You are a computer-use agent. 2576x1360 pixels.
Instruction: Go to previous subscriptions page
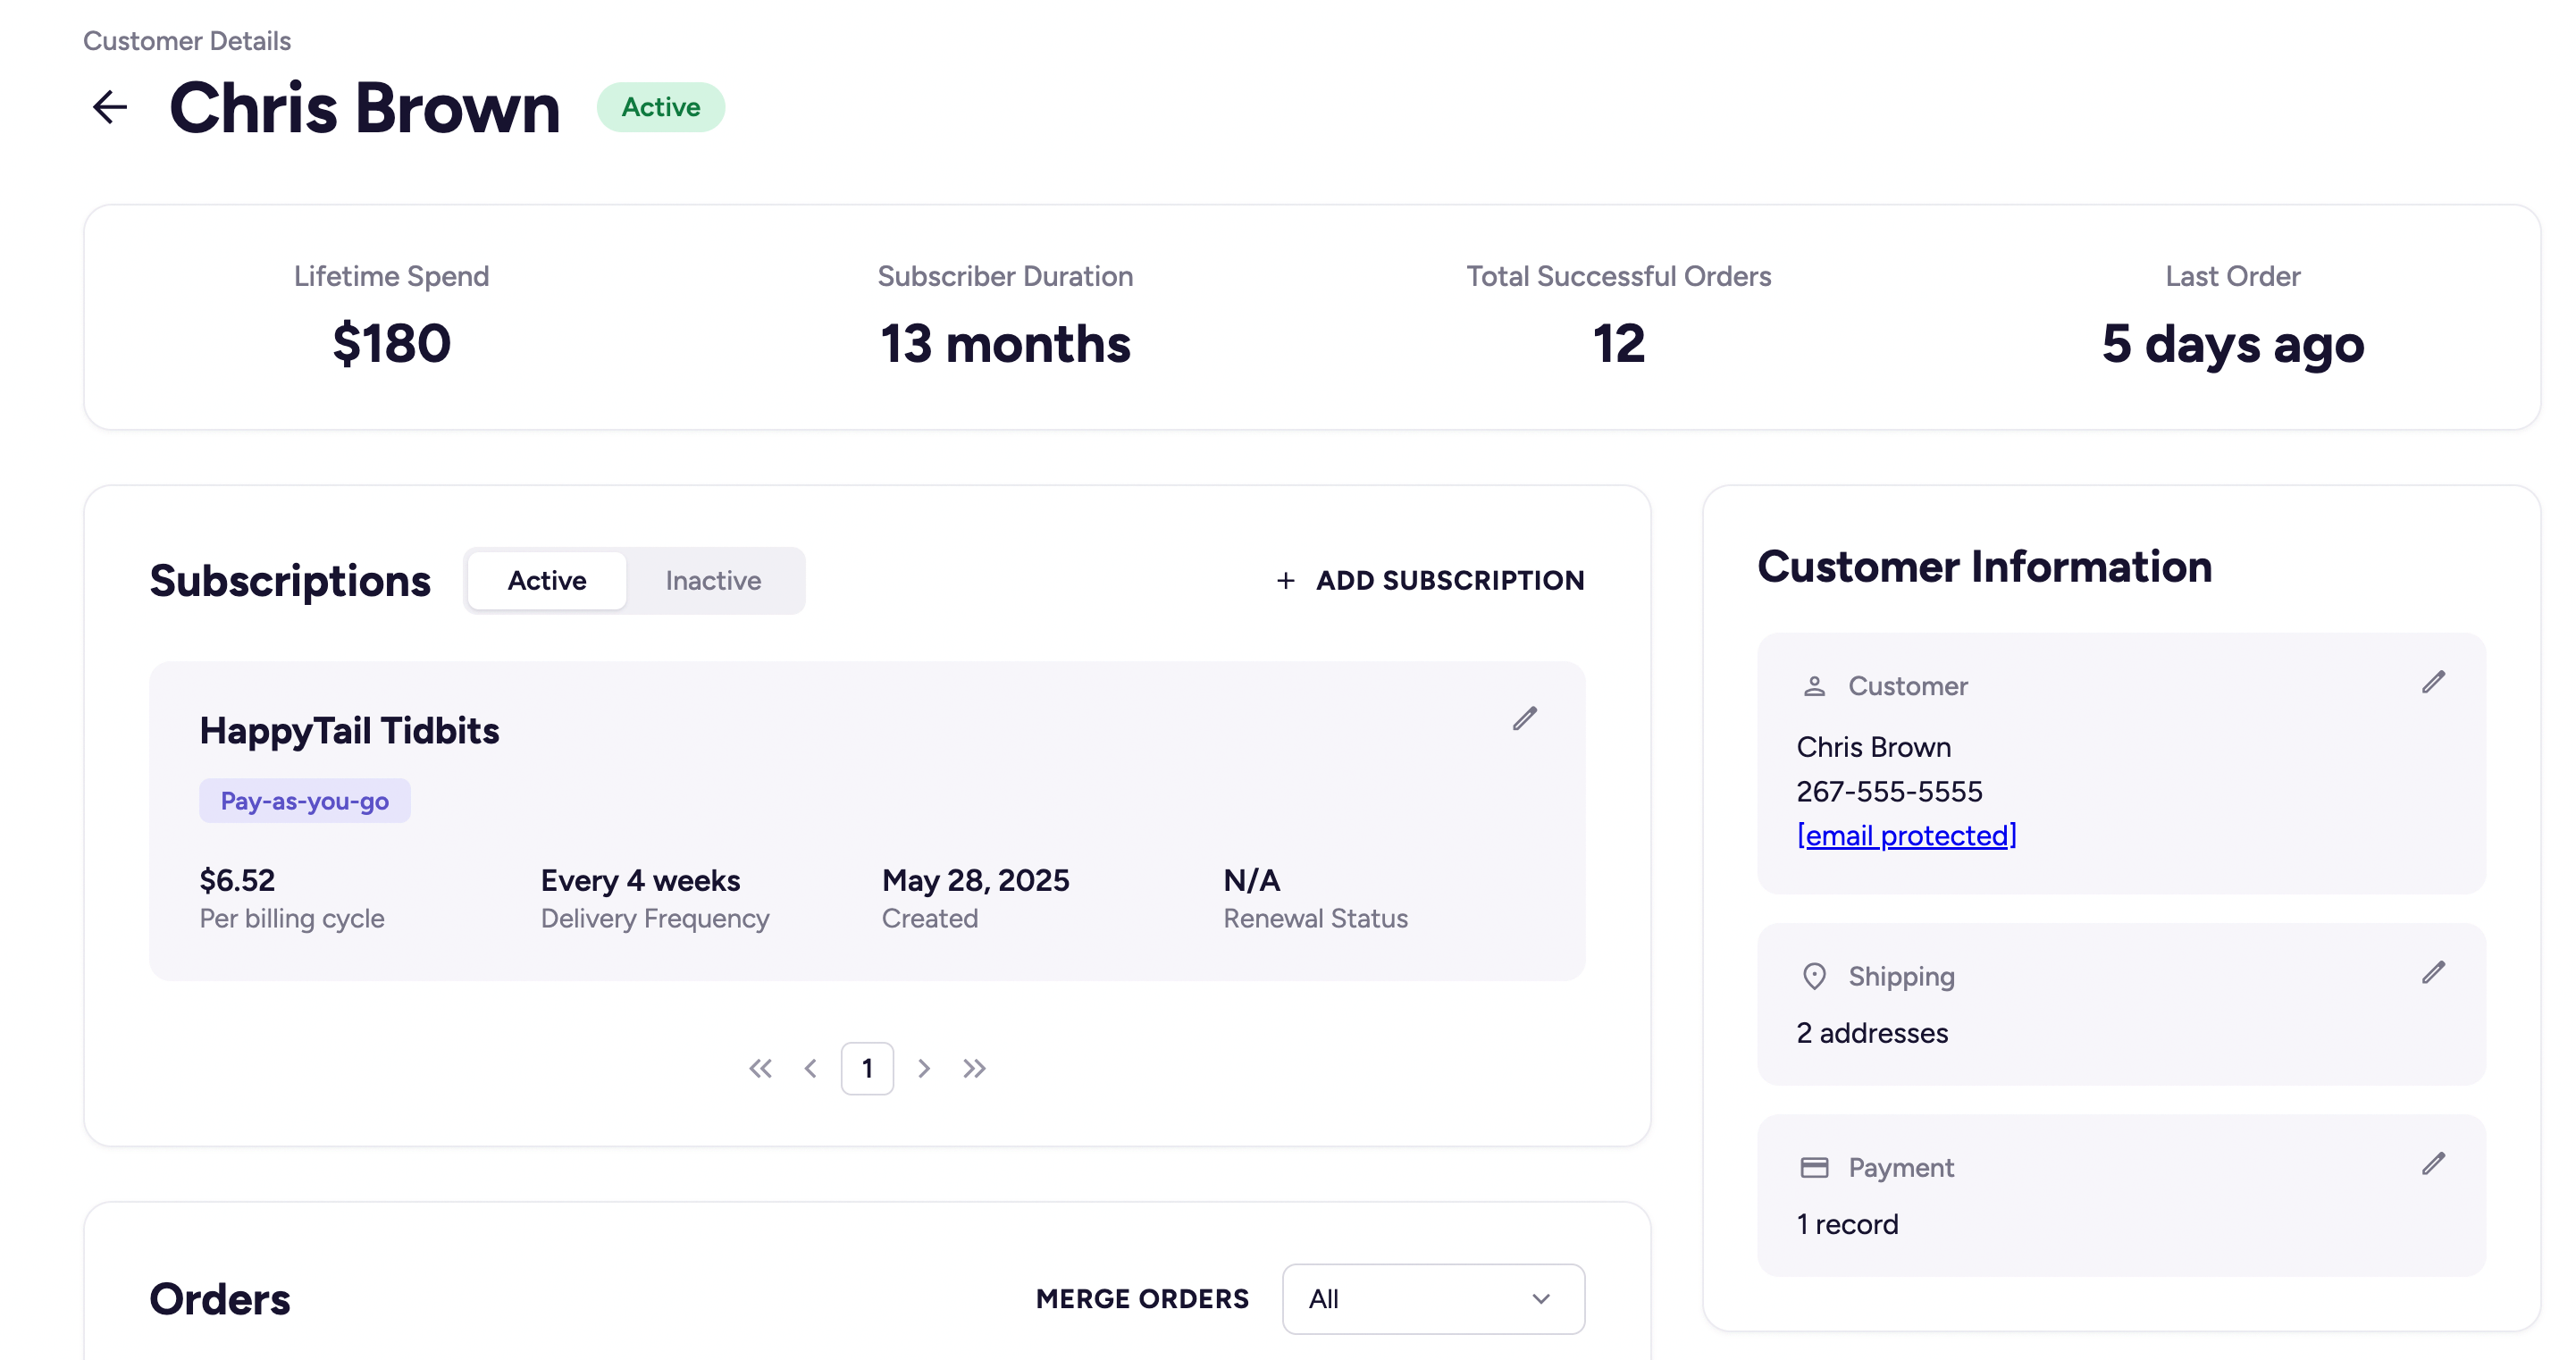[811, 1068]
